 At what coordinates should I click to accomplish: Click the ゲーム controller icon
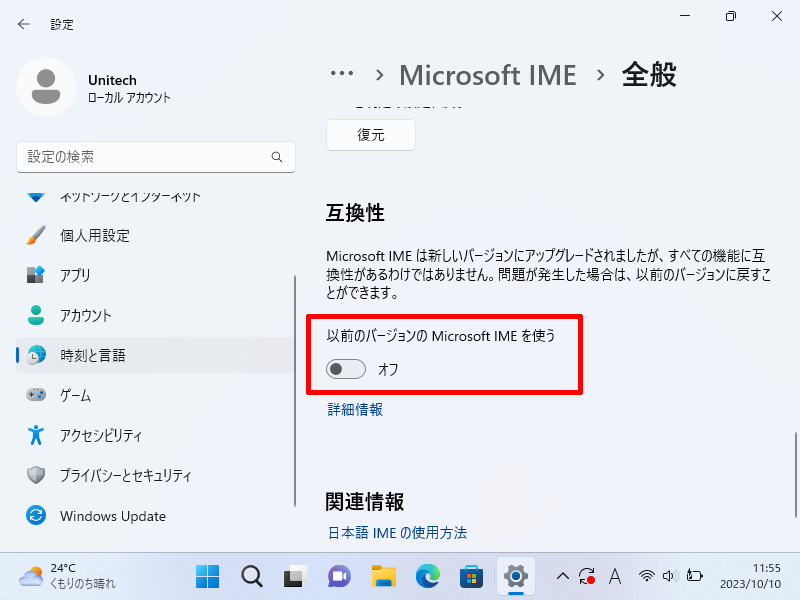pyautogui.click(x=36, y=394)
